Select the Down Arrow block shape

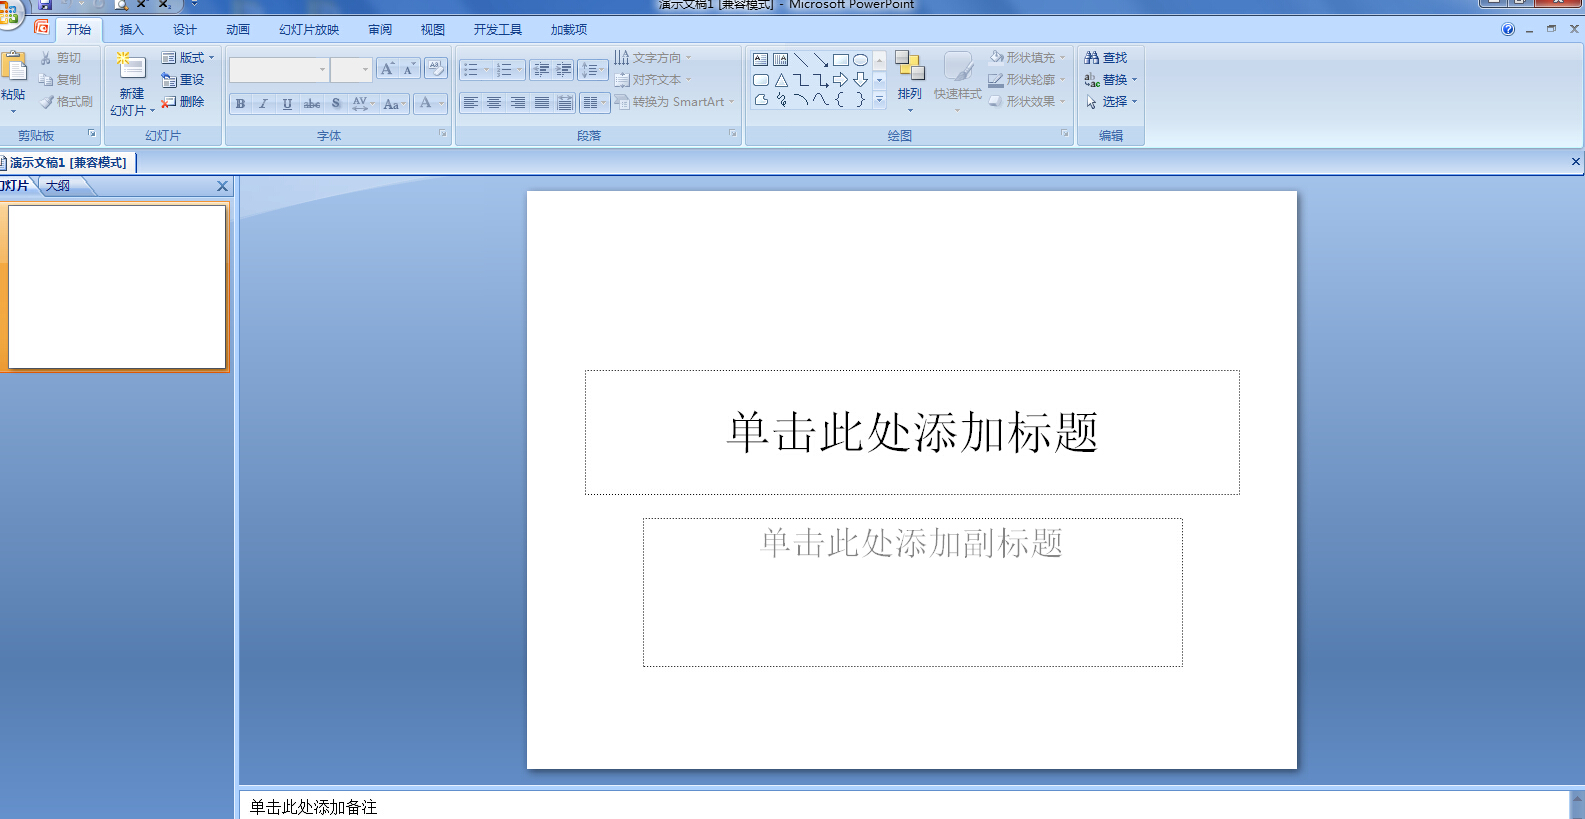(860, 80)
